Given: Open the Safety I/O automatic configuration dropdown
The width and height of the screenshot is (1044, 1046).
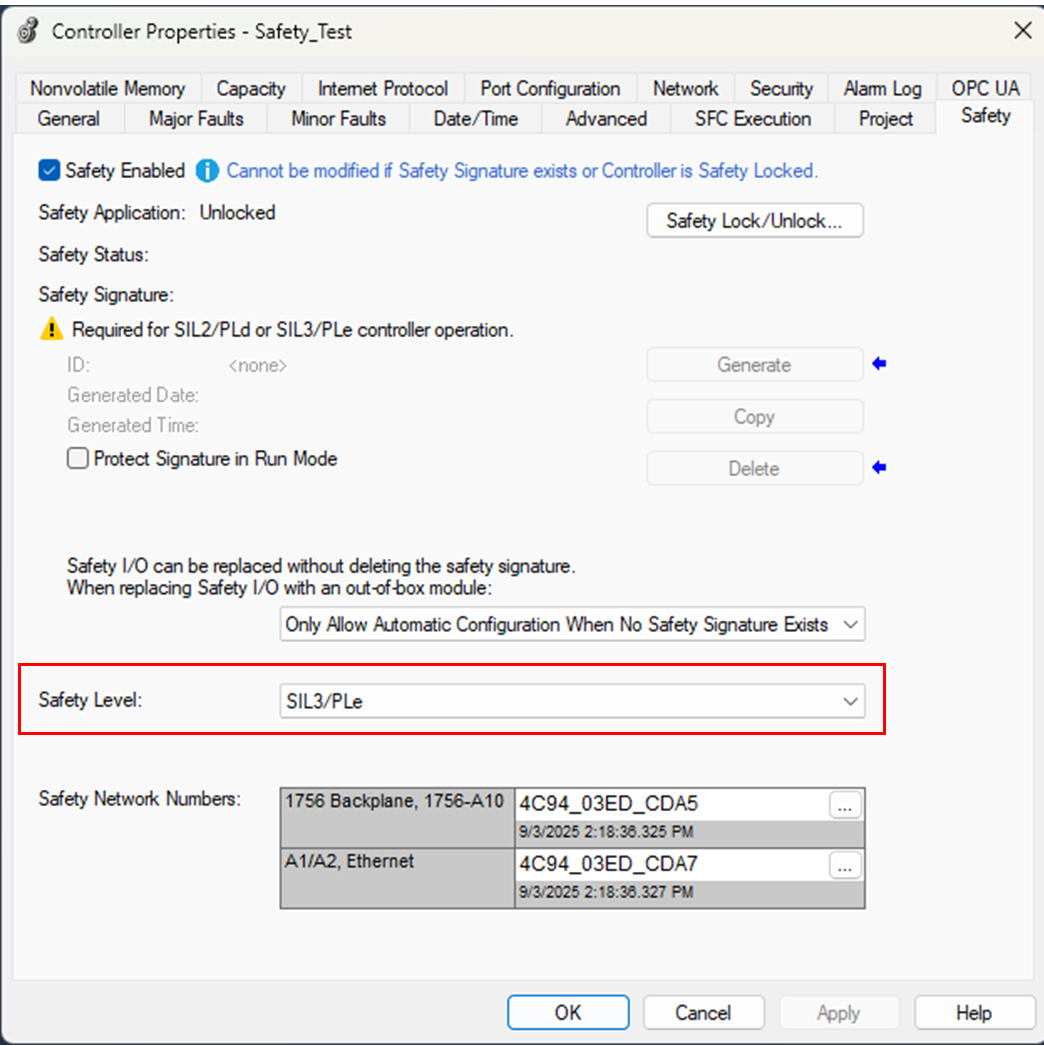Looking at the screenshot, I should [850, 625].
